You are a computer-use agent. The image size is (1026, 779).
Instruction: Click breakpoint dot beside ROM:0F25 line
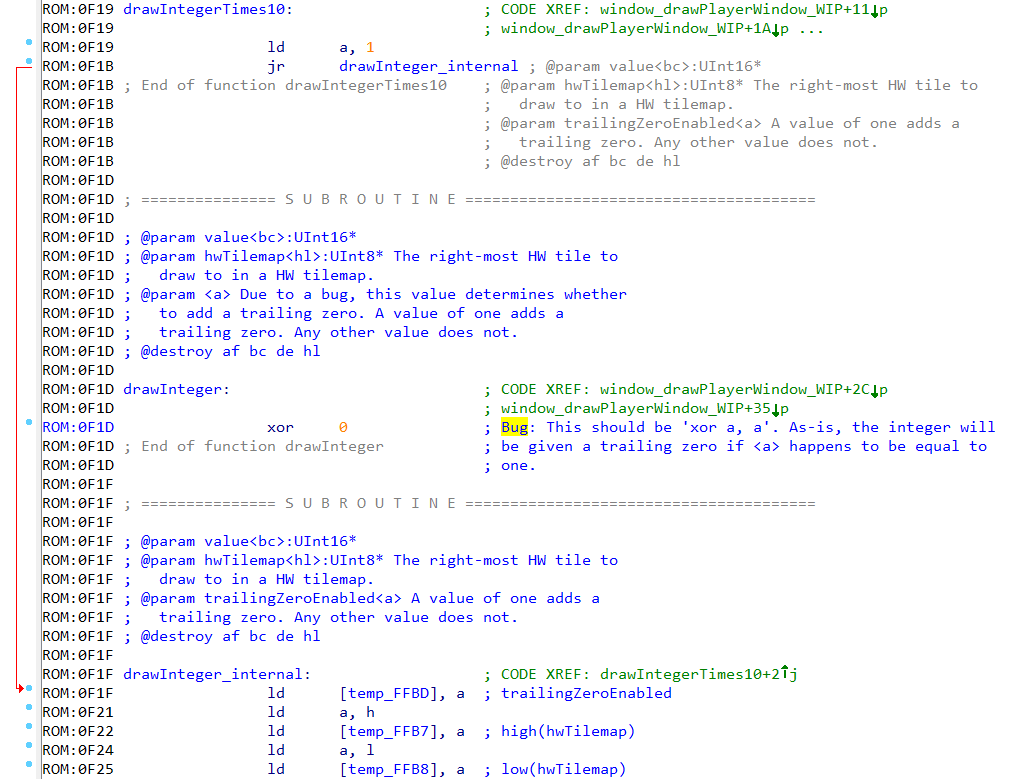click(x=29, y=764)
